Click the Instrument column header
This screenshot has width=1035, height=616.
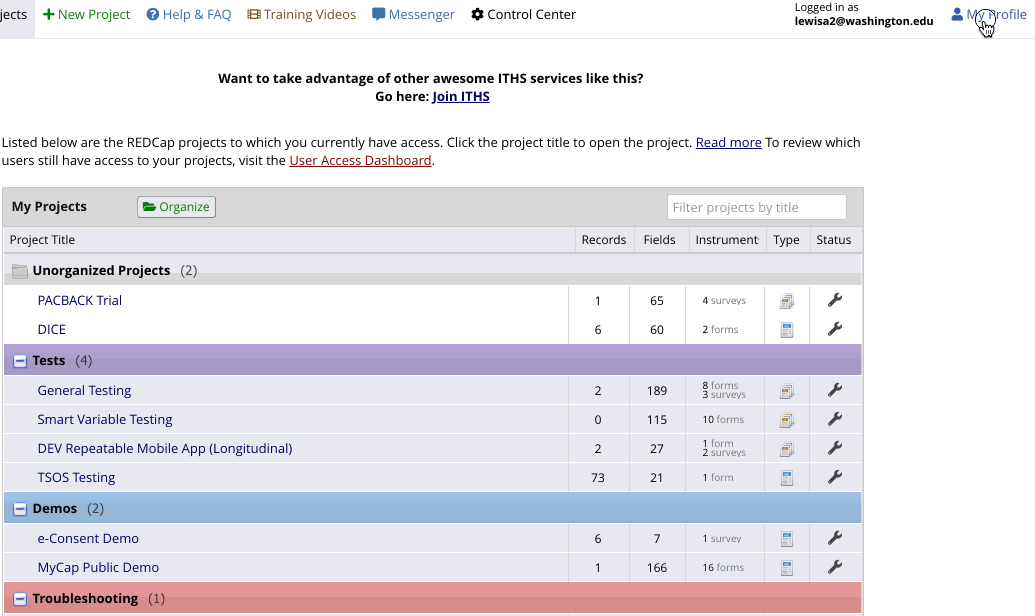727,240
